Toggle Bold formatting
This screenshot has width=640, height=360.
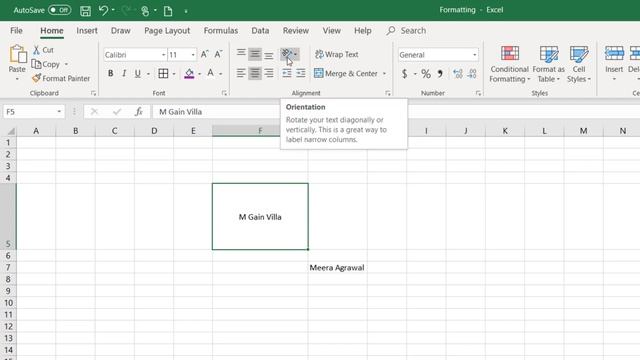point(110,73)
